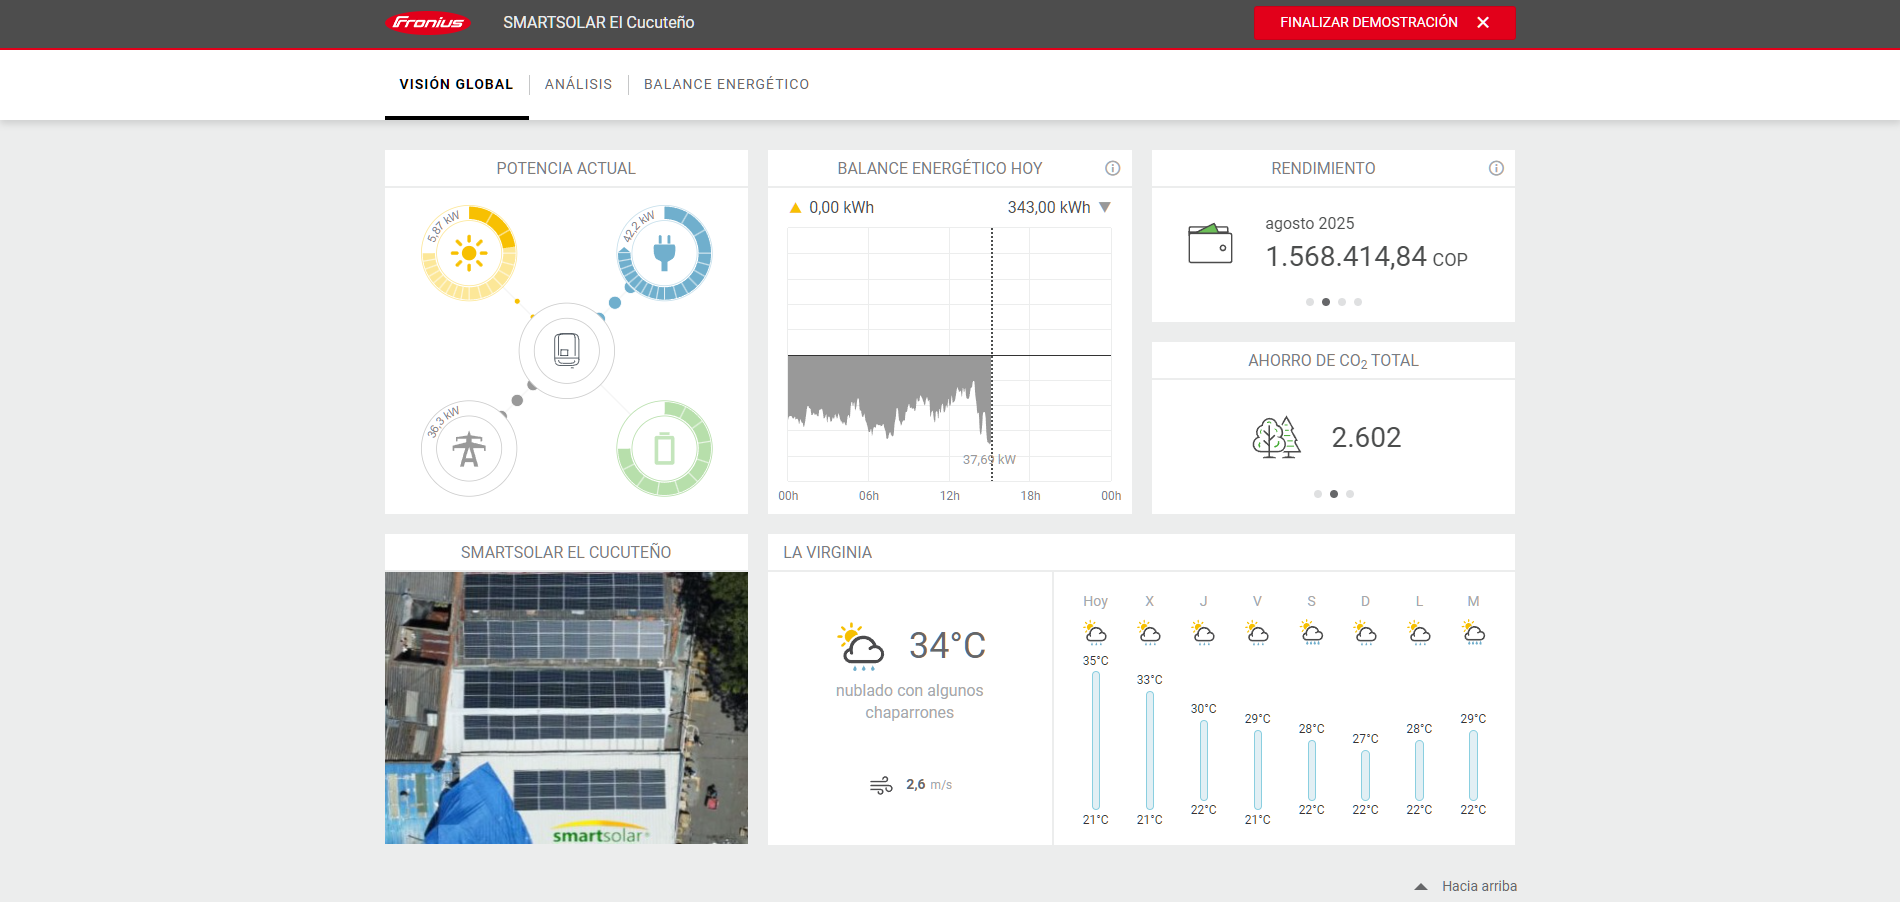Switch to the Análisis tab
This screenshot has height=902, width=1900.
point(578,84)
